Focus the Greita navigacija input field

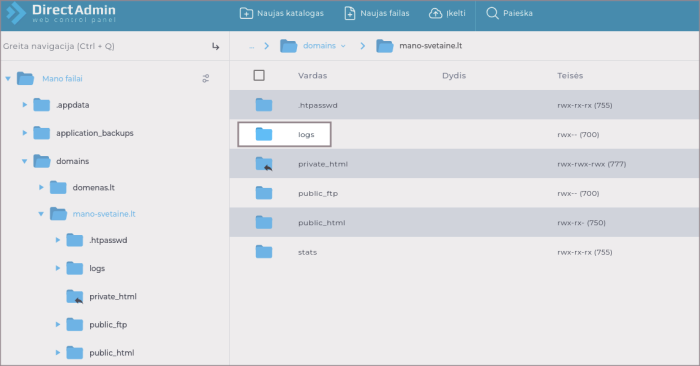pyautogui.click(x=103, y=46)
